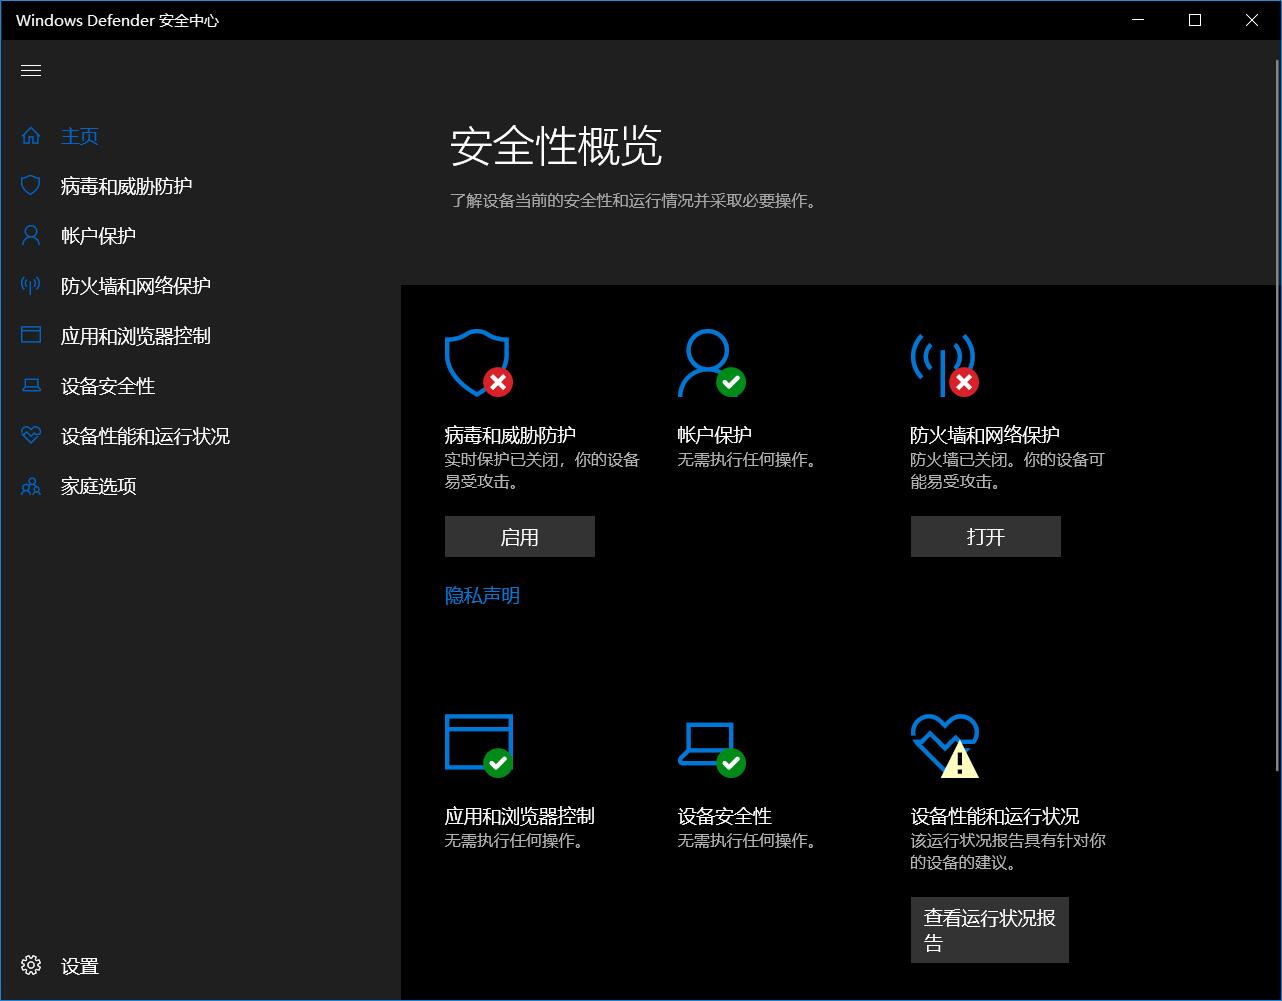This screenshot has width=1282, height=1001.
Task: Click text 实时保护已关闭，你的设备易受攻击。
Action: [x=542, y=471]
